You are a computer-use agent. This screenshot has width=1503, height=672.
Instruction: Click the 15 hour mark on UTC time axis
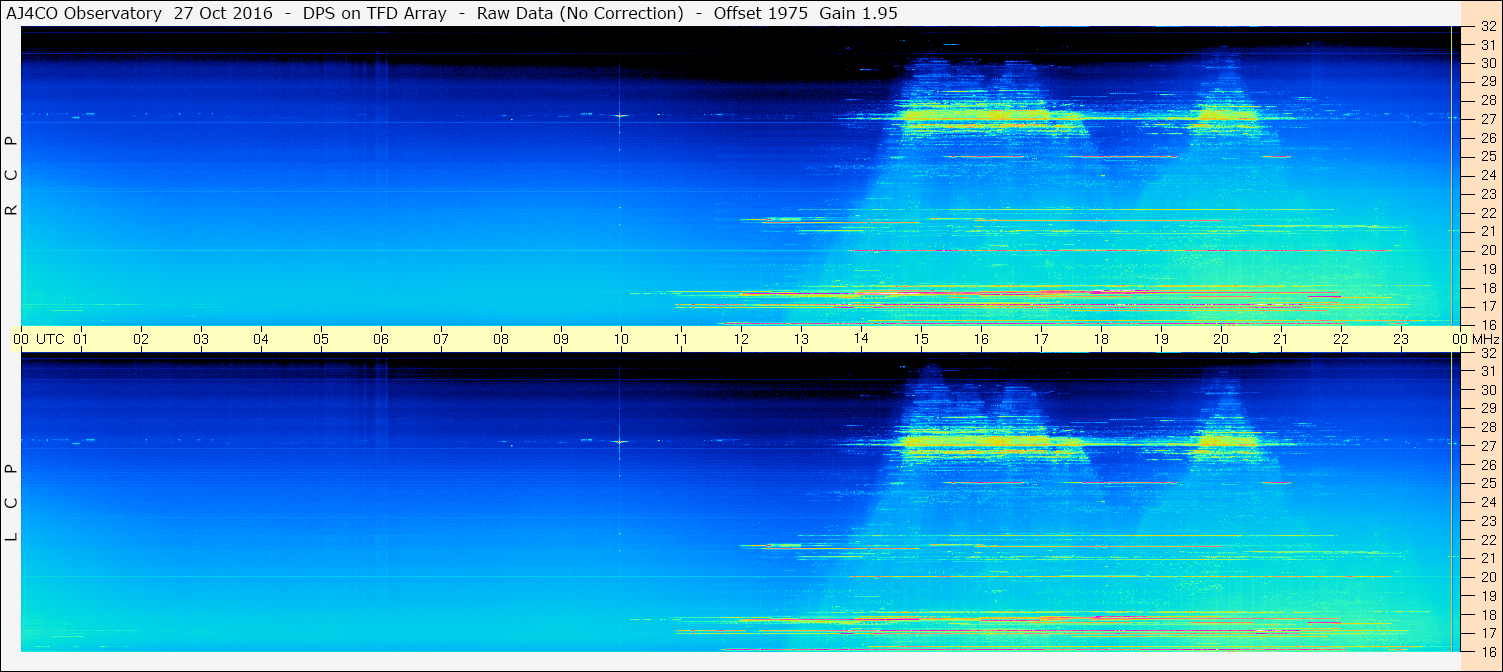(921, 339)
